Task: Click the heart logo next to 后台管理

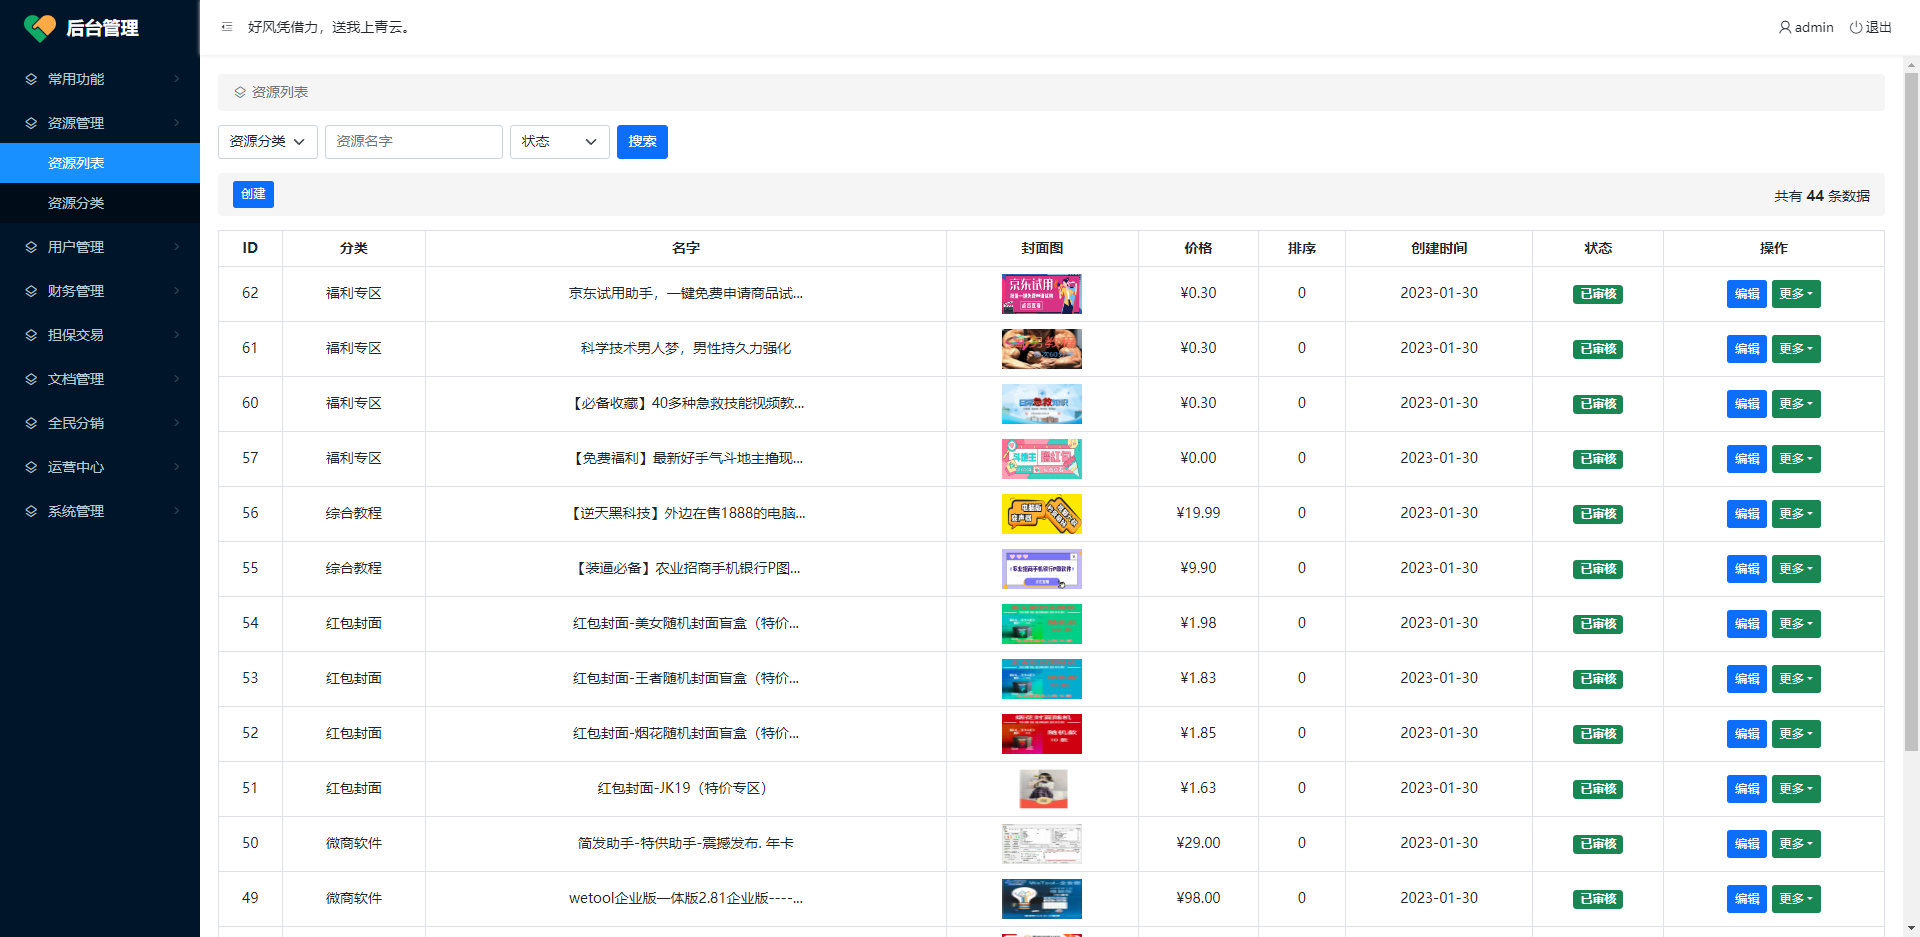Action: [x=40, y=28]
